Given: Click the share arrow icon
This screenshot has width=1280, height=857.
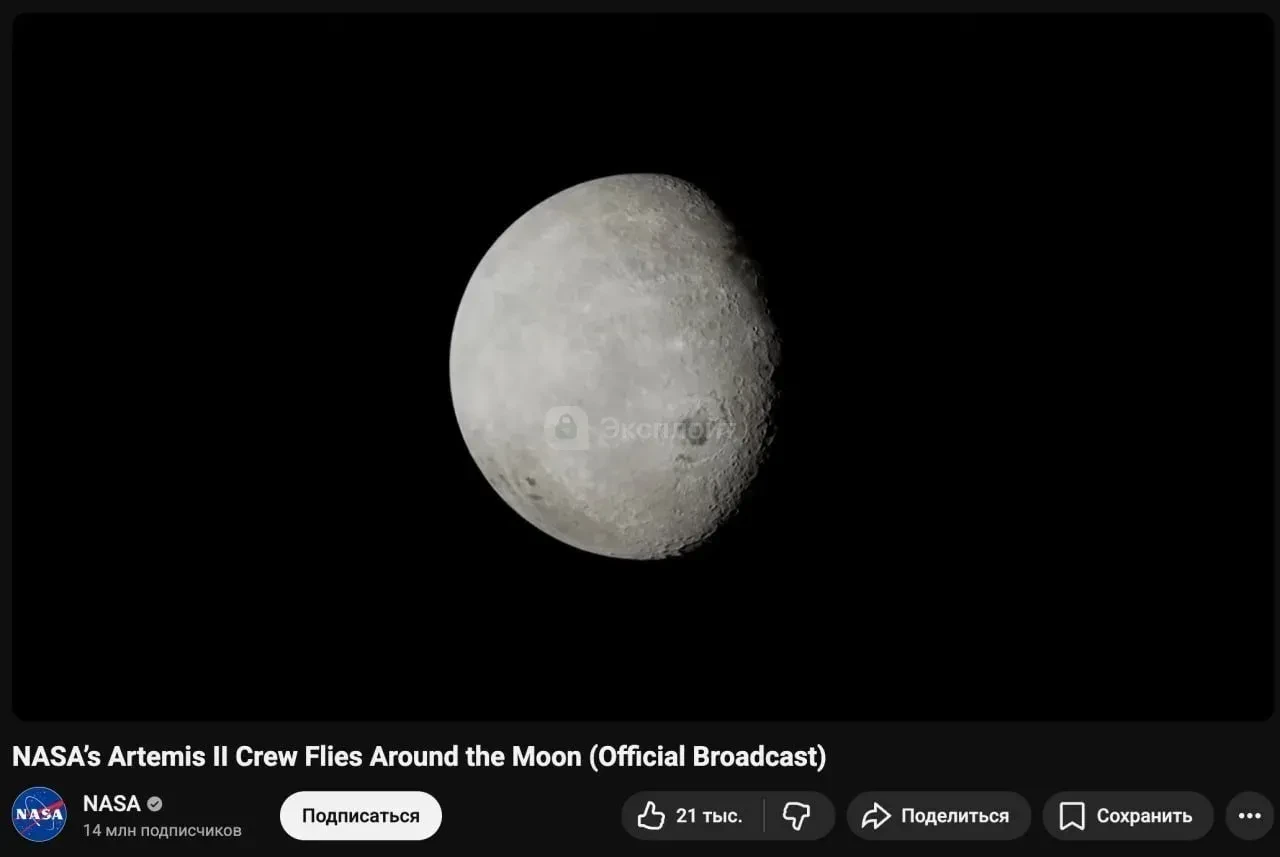Looking at the screenshot, I should click(x=876, y=816).
